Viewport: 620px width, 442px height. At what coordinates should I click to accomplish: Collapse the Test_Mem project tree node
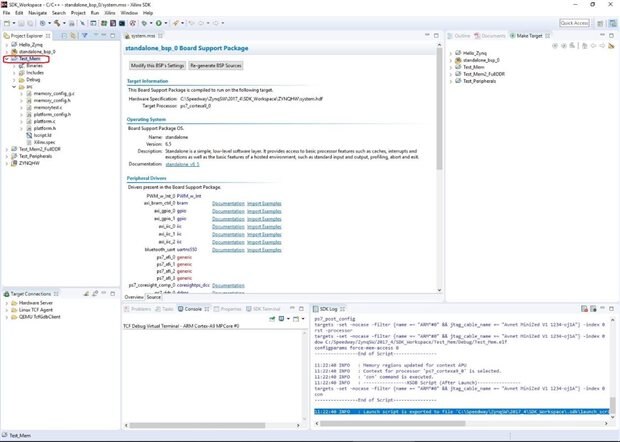pos(5,58)
